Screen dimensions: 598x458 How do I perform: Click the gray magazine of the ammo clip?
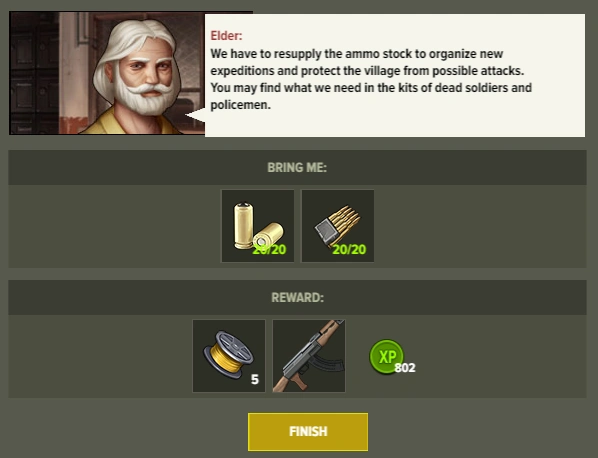click(x=325, y=230)
